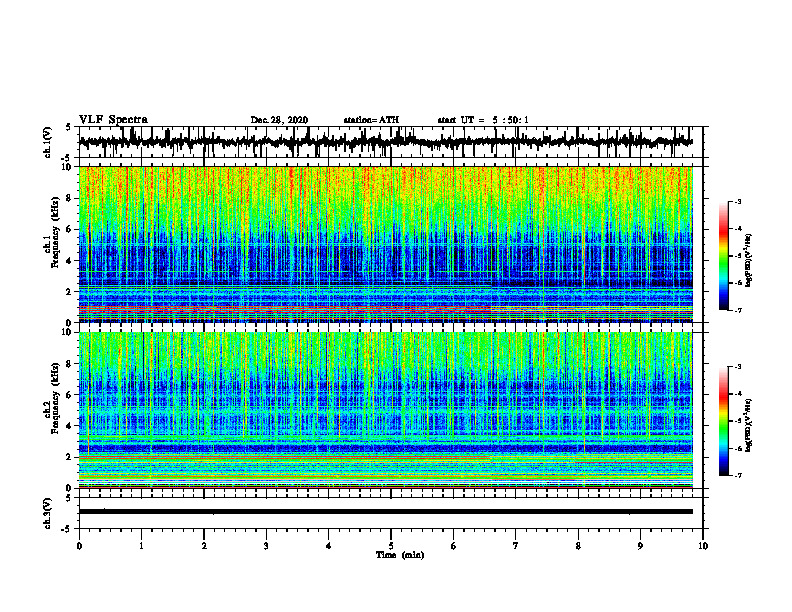Click inside the ch.1 frequency spectrogram
Screen dimensions: 792x612
coord(386,244)
